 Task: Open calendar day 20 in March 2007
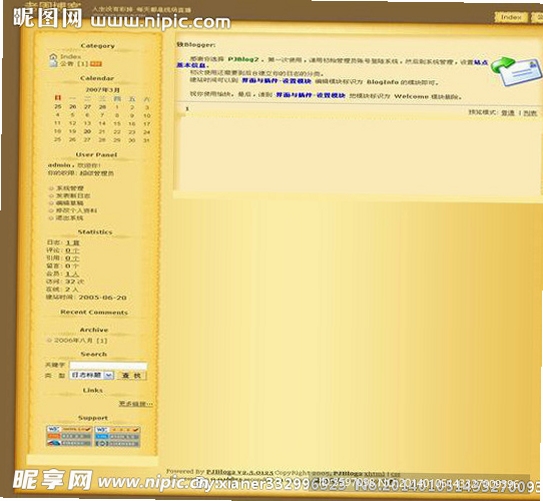point(87,132)
